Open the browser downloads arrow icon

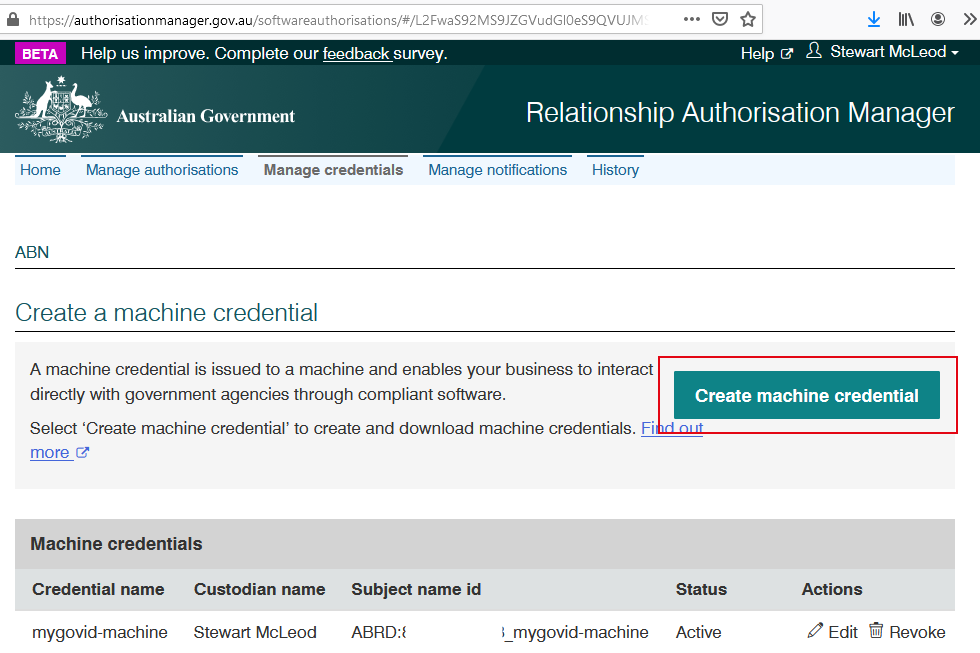click(x=873, y=19)
